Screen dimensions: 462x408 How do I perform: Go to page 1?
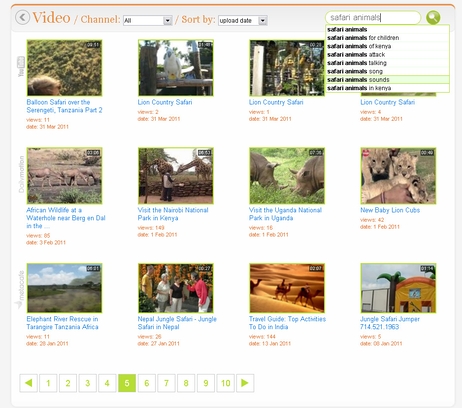(x=48, y=383)
